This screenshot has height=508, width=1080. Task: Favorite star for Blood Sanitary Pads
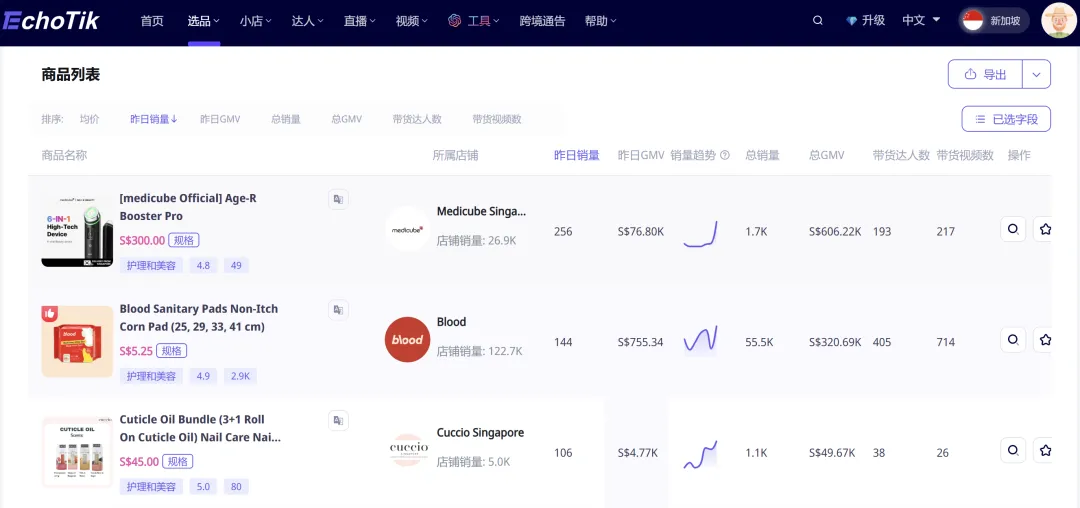[x=1045, y=340]
